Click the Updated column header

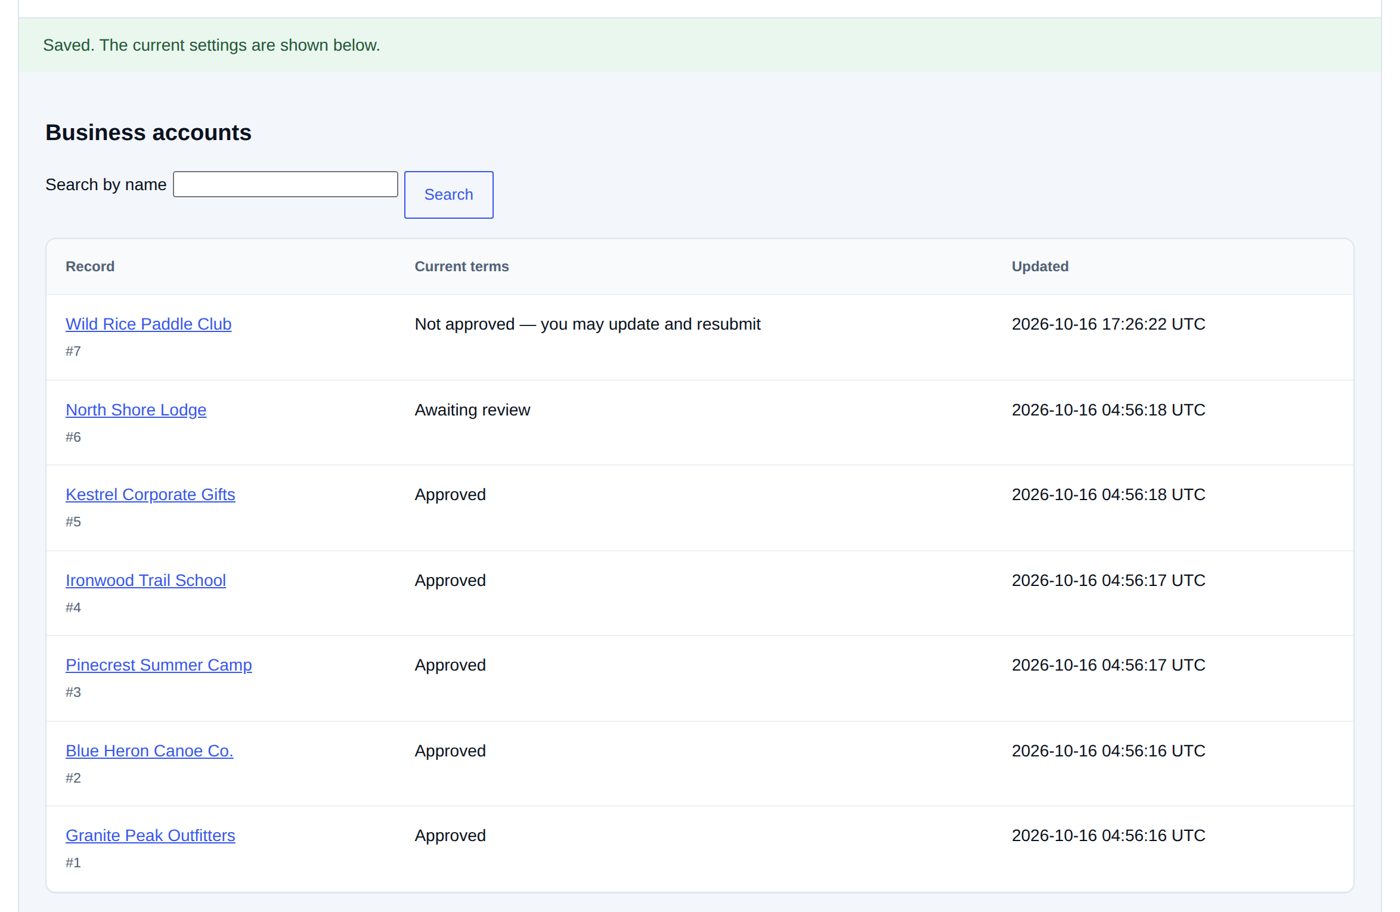click(1040, 266)
